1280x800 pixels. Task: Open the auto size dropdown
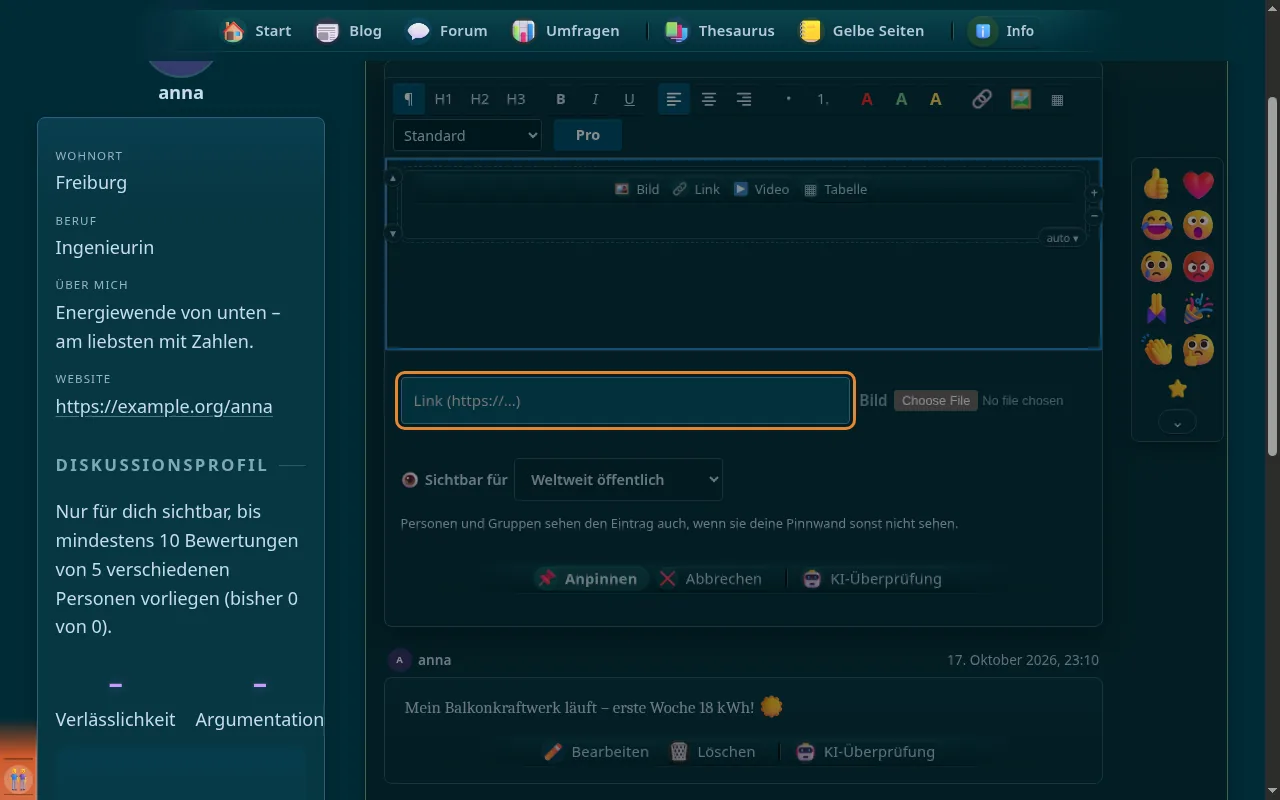1062,238
